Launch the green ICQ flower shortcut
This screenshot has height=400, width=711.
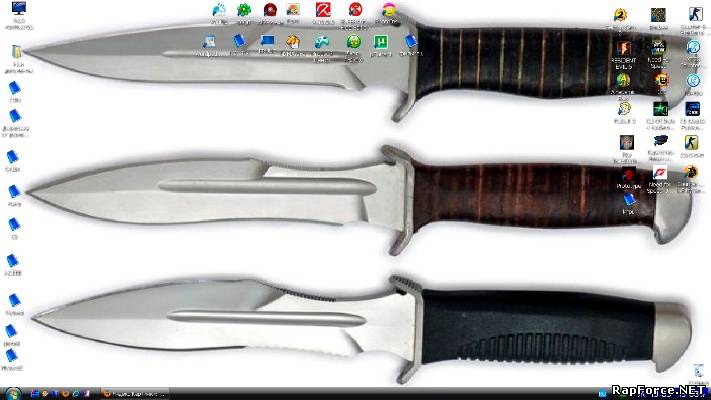point(244,10)
